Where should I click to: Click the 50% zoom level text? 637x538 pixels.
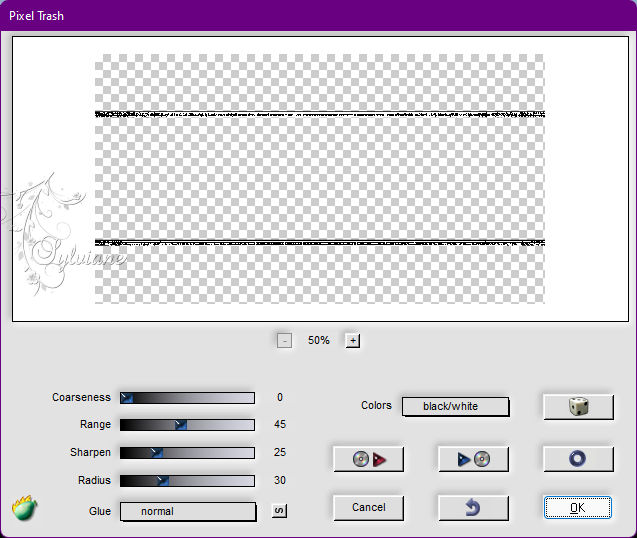318,341
